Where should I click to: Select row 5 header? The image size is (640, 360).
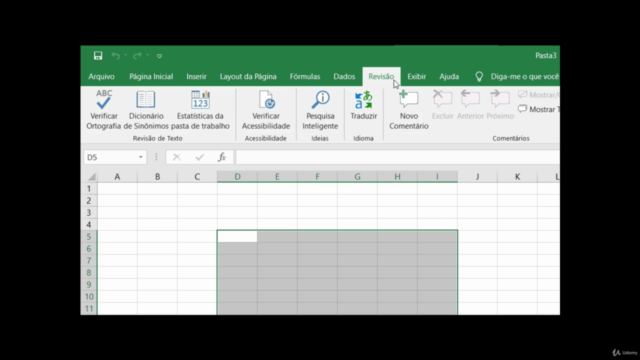click(89, 237)
